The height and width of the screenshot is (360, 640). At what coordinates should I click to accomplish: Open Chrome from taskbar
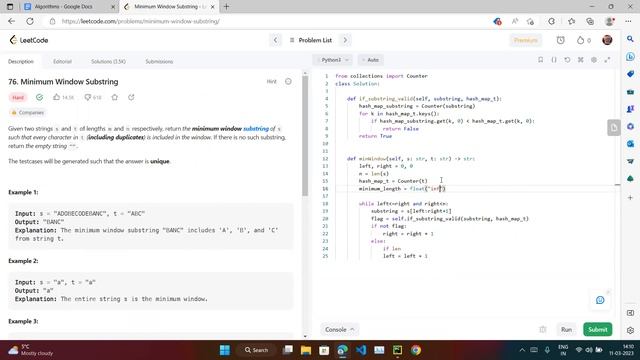(416, 350)
